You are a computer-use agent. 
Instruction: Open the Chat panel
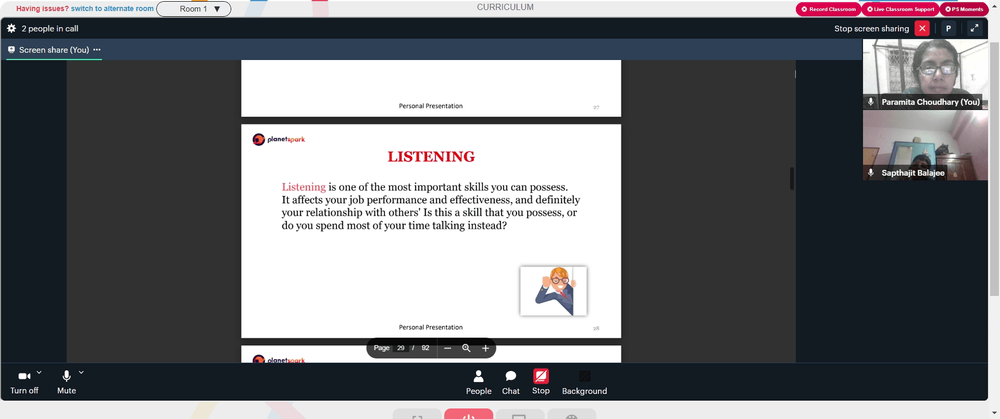tap(511, 382)
